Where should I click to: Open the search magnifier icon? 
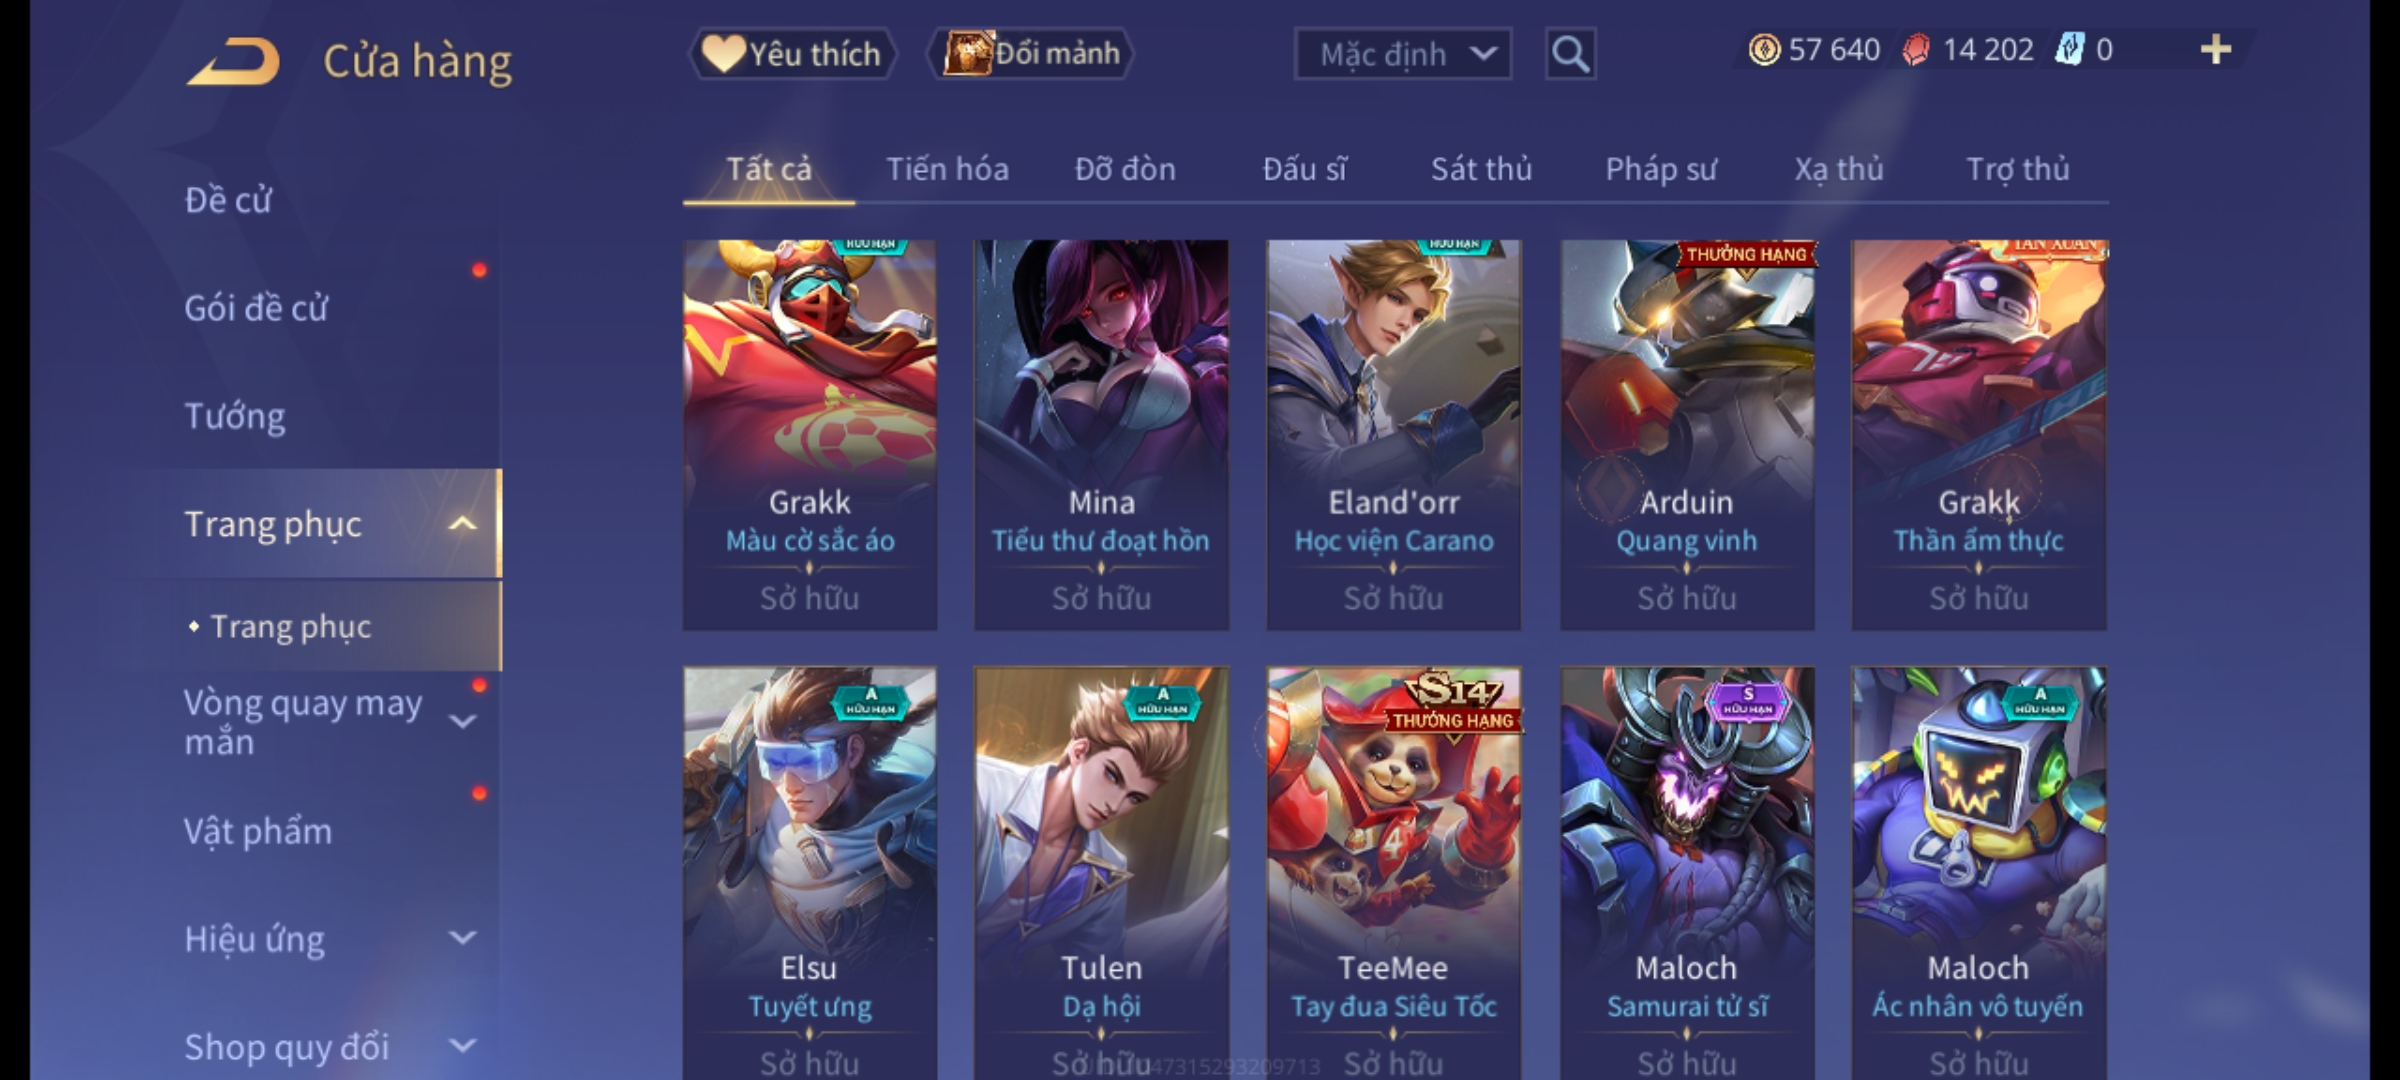click(1570, 54)
